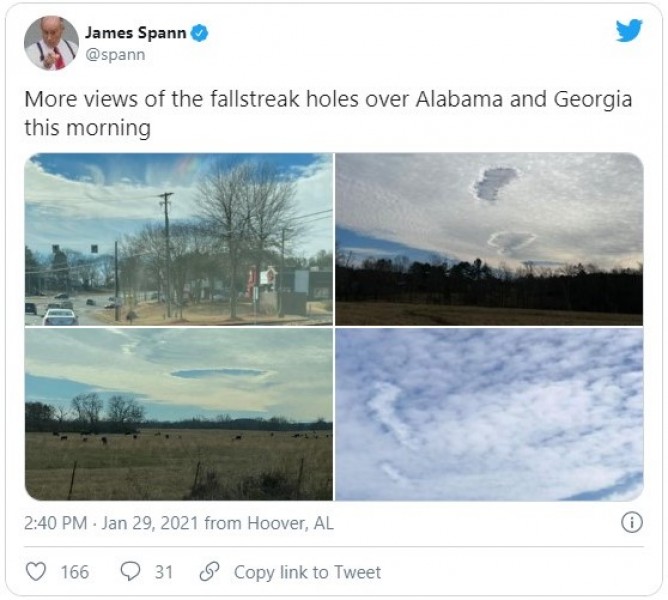Click the chain link copy icon
This screenshot has width=668, height=600.
point(209,572)
